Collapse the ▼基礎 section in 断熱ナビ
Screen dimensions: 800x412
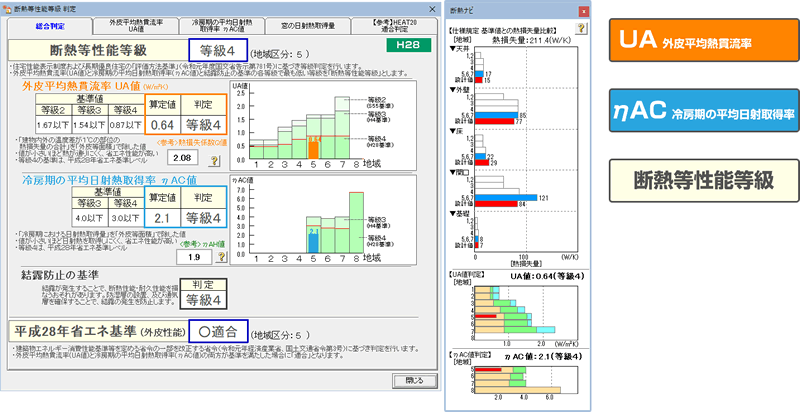(x=459, y=214)
